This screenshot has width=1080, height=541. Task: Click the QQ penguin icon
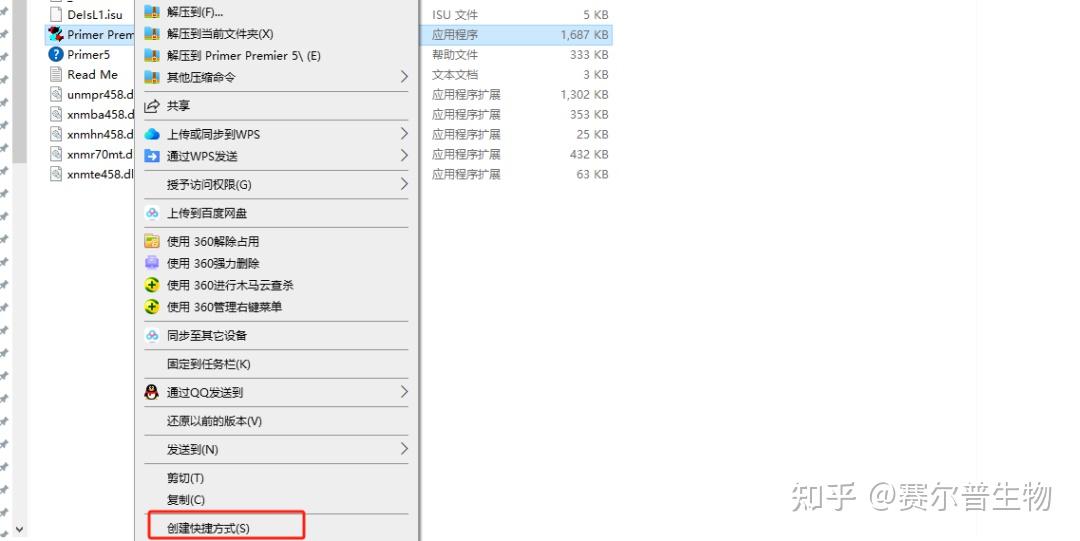pyautogui.click(x=152, y=392)
